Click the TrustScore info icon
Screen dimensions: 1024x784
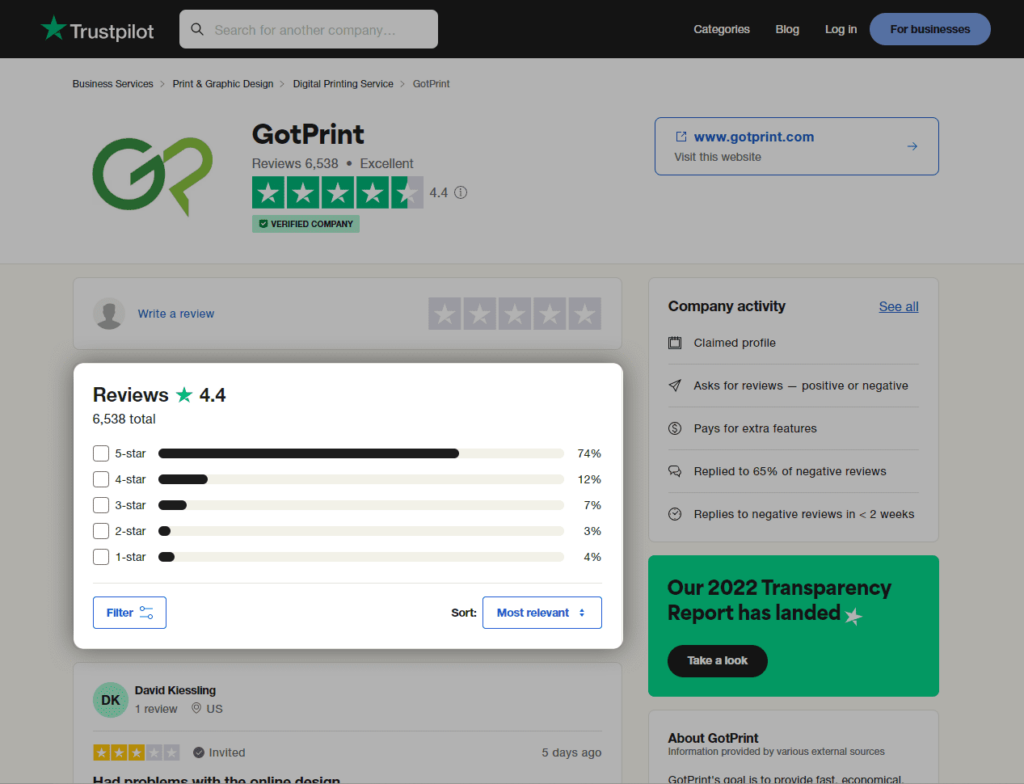[461, 193]
